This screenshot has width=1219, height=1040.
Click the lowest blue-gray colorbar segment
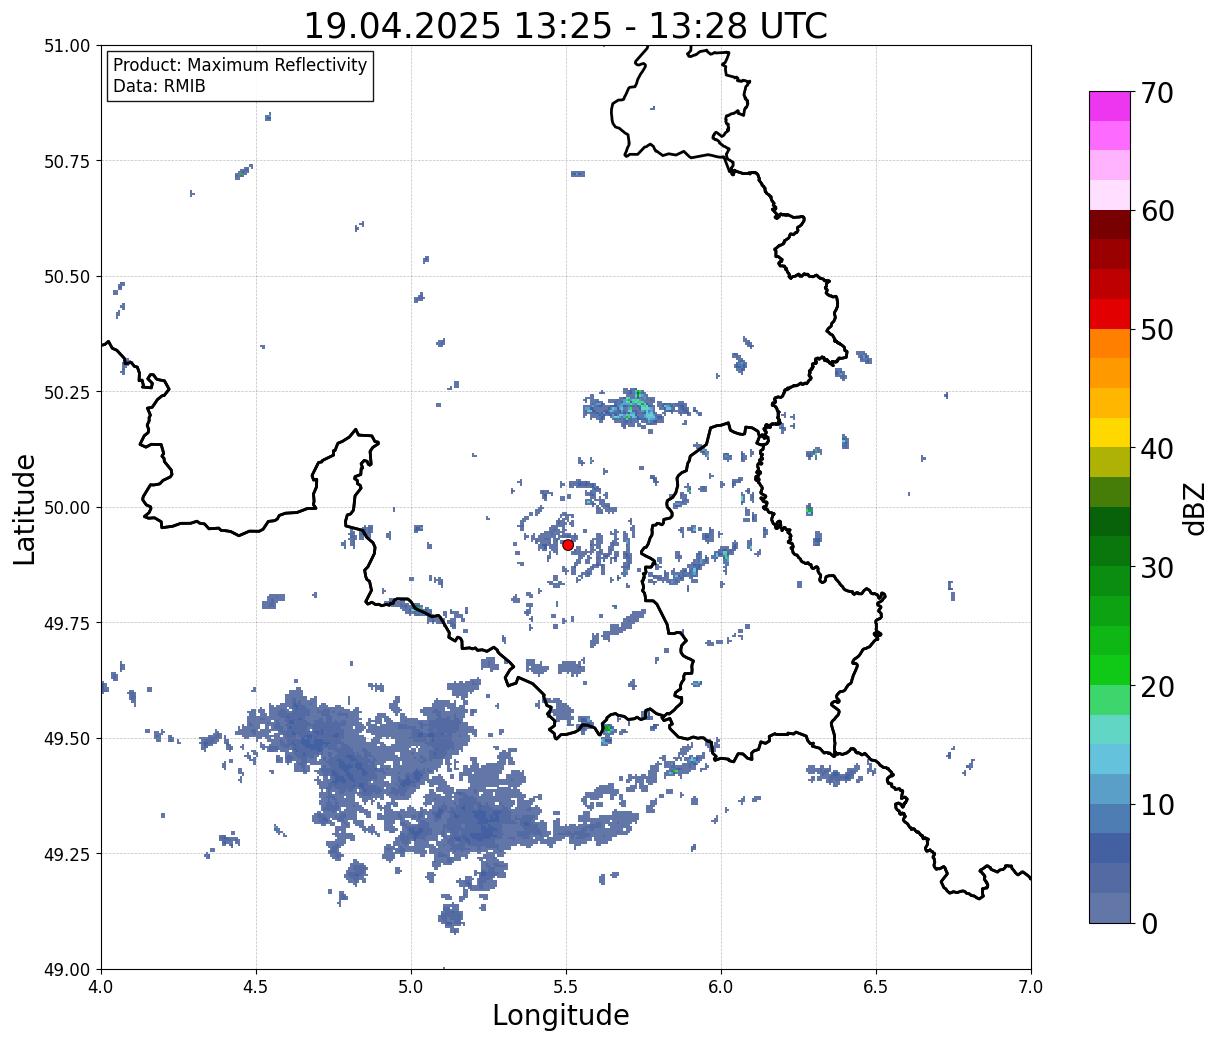pos(1110,908)
